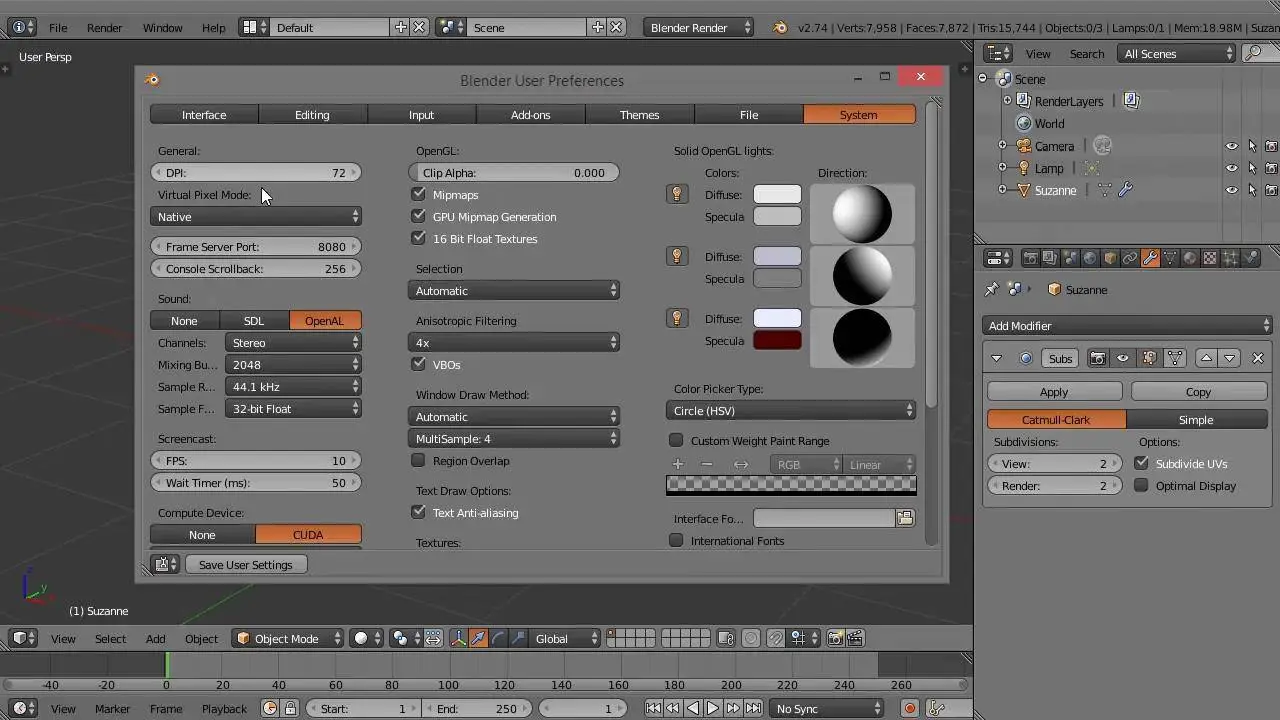1280x720 pixels.
Task: Toggle the VBOs checkbox
Action: 418,364
